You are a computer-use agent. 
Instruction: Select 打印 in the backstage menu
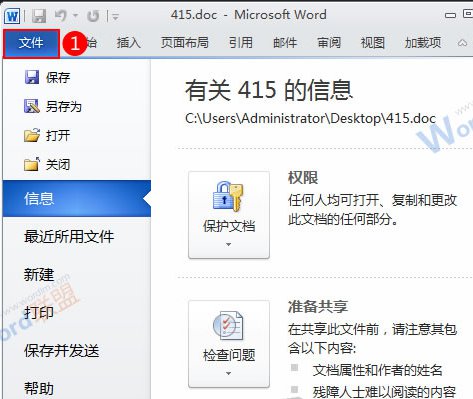coord(39,313)
